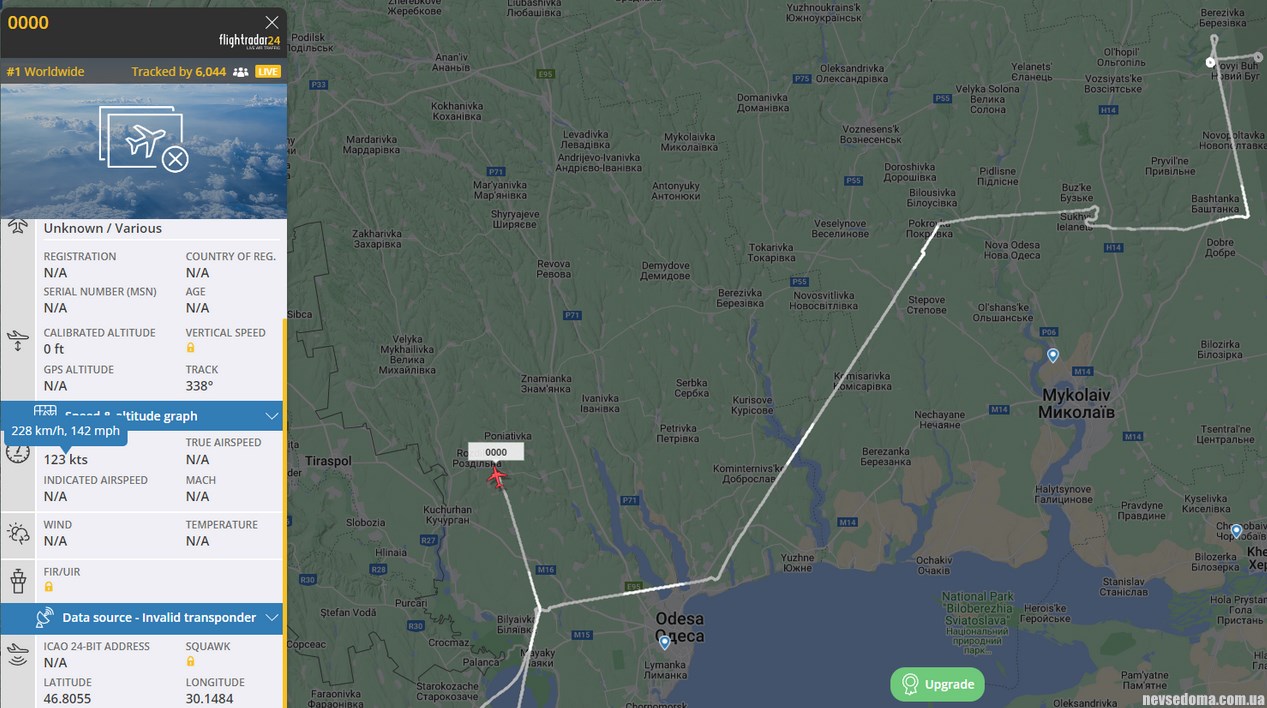This screenshot has width=1267, height=708.
Task: Click the vertical speed lock icon
Action: coord(191,348)
